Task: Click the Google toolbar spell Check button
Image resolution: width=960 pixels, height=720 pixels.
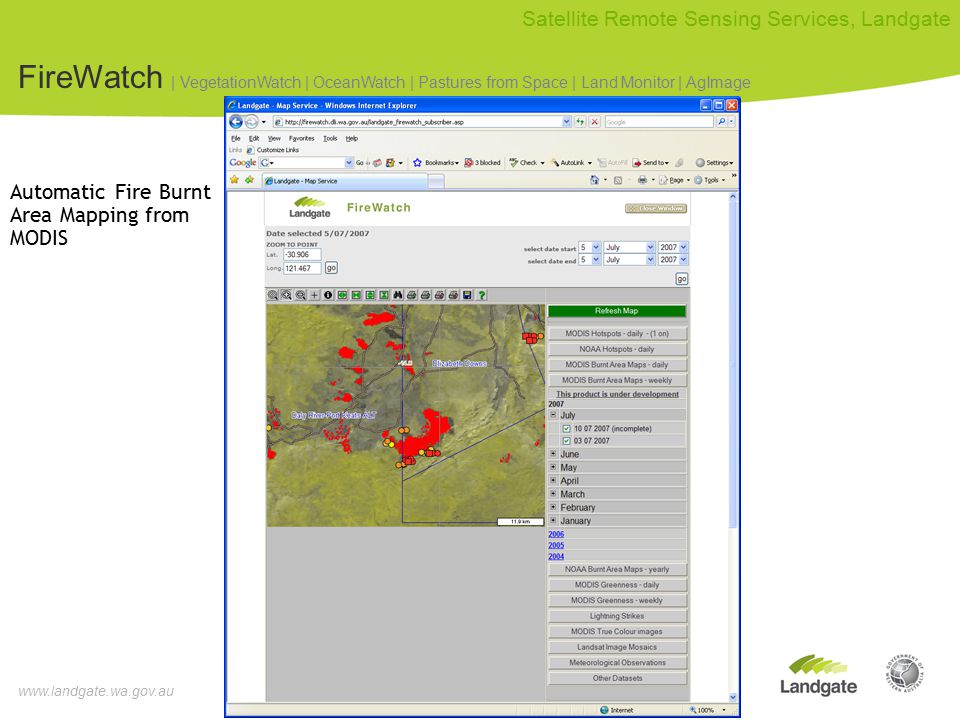Action: point(525,163)
